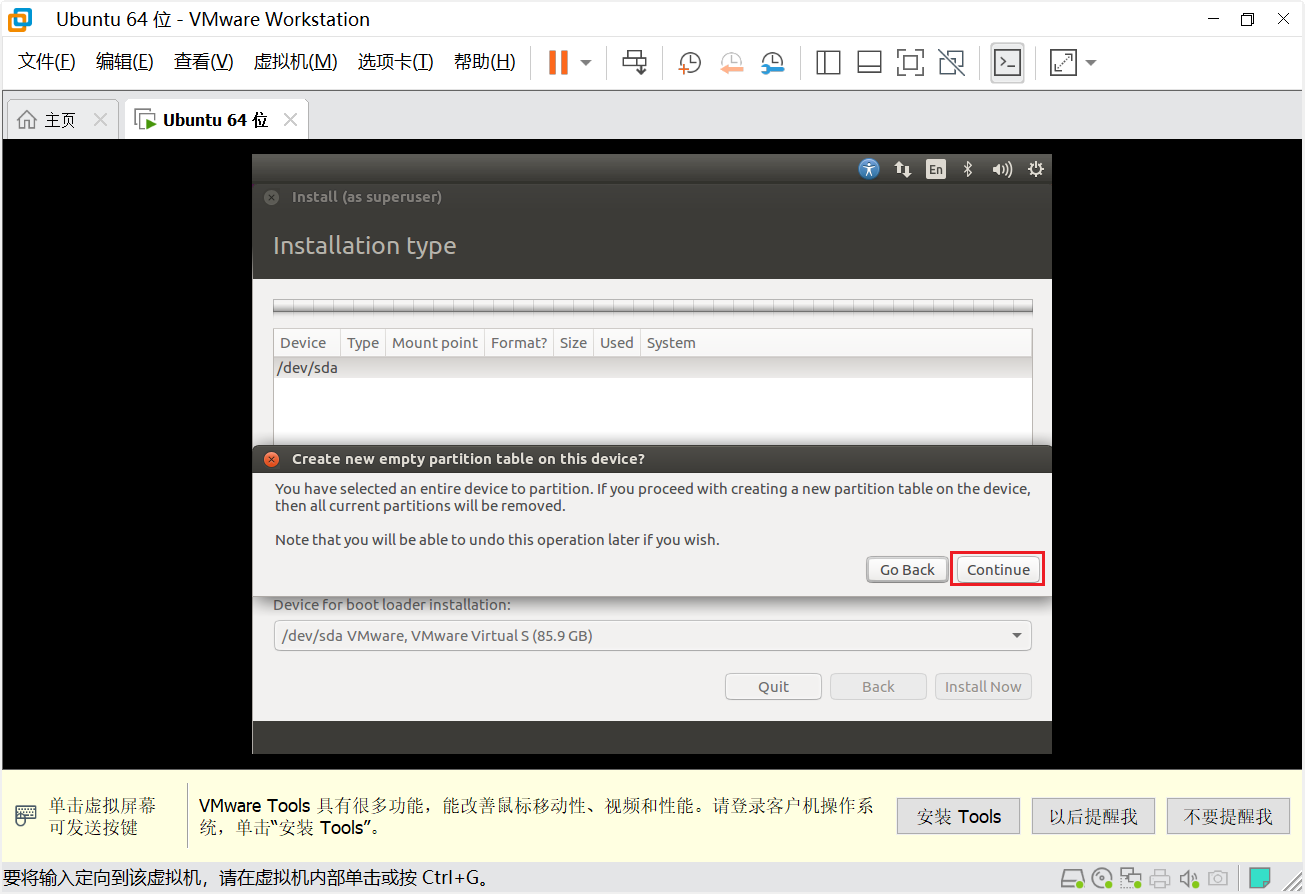
Task: Click the disk partition usage bar
Action: tap(652, 306)
